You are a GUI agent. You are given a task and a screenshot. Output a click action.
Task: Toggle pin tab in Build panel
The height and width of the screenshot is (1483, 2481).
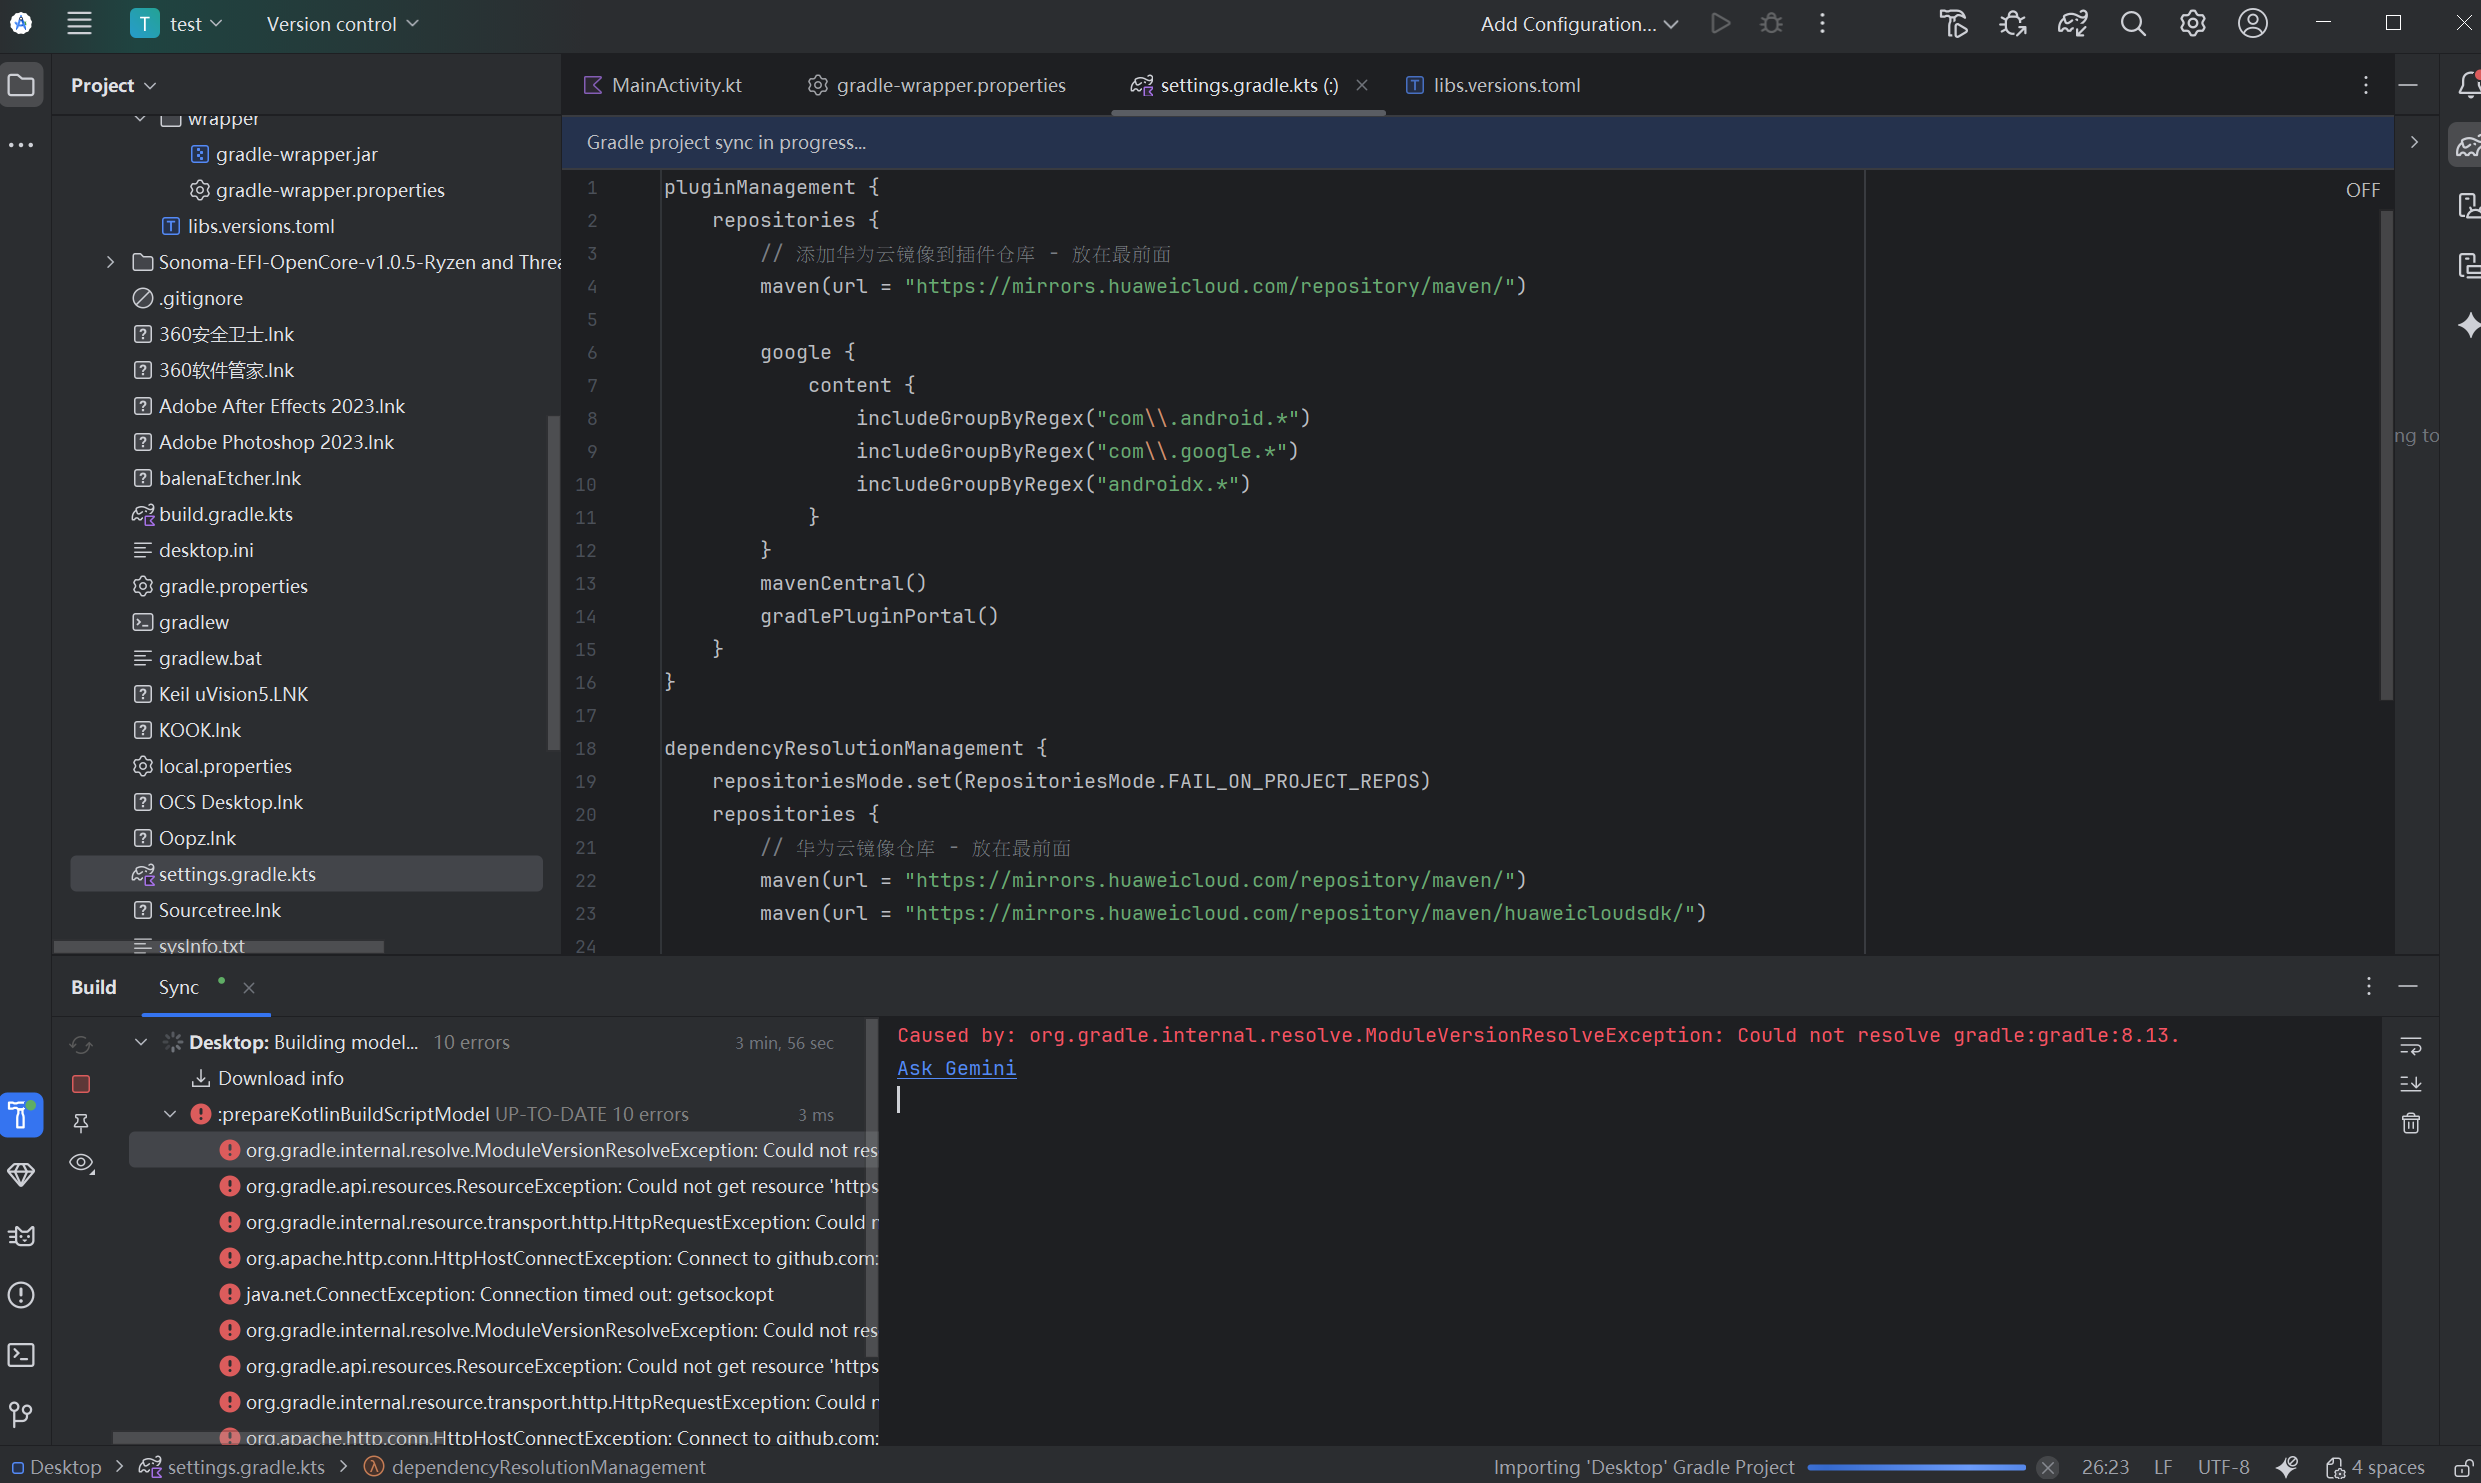81,1123
